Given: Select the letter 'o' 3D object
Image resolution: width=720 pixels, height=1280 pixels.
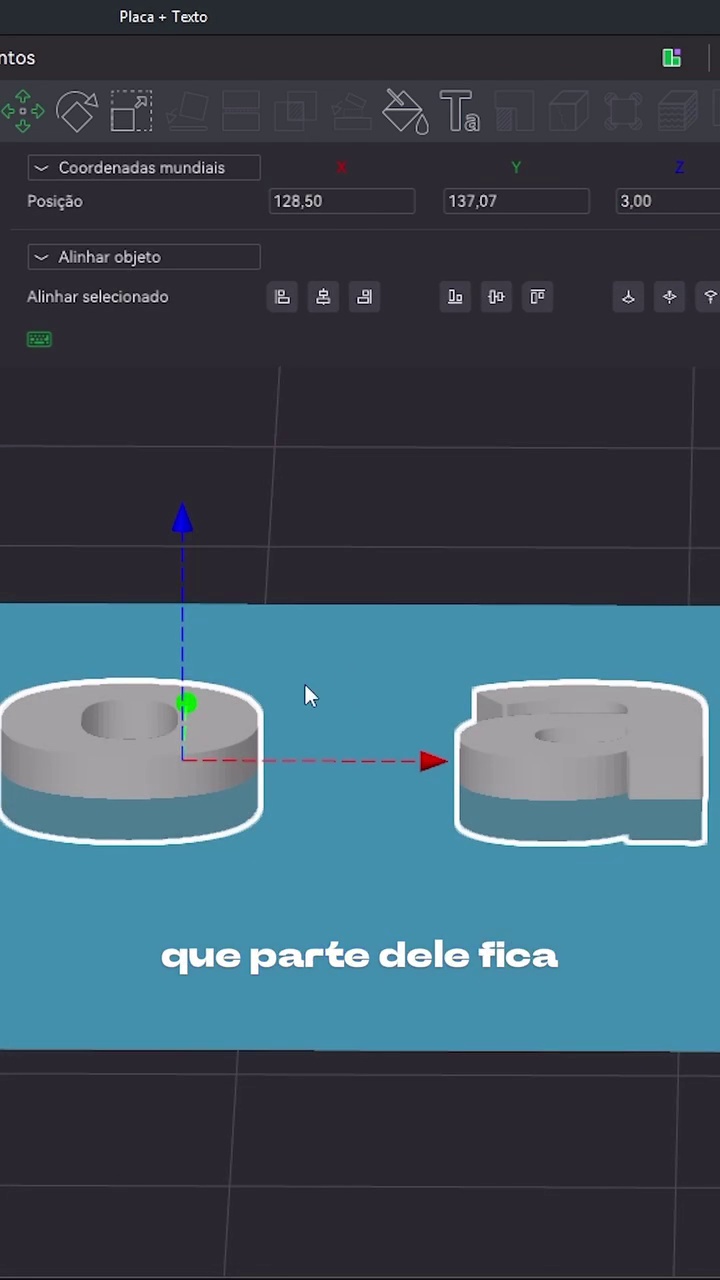Looking at the screenshot, I should click(131, 761).
